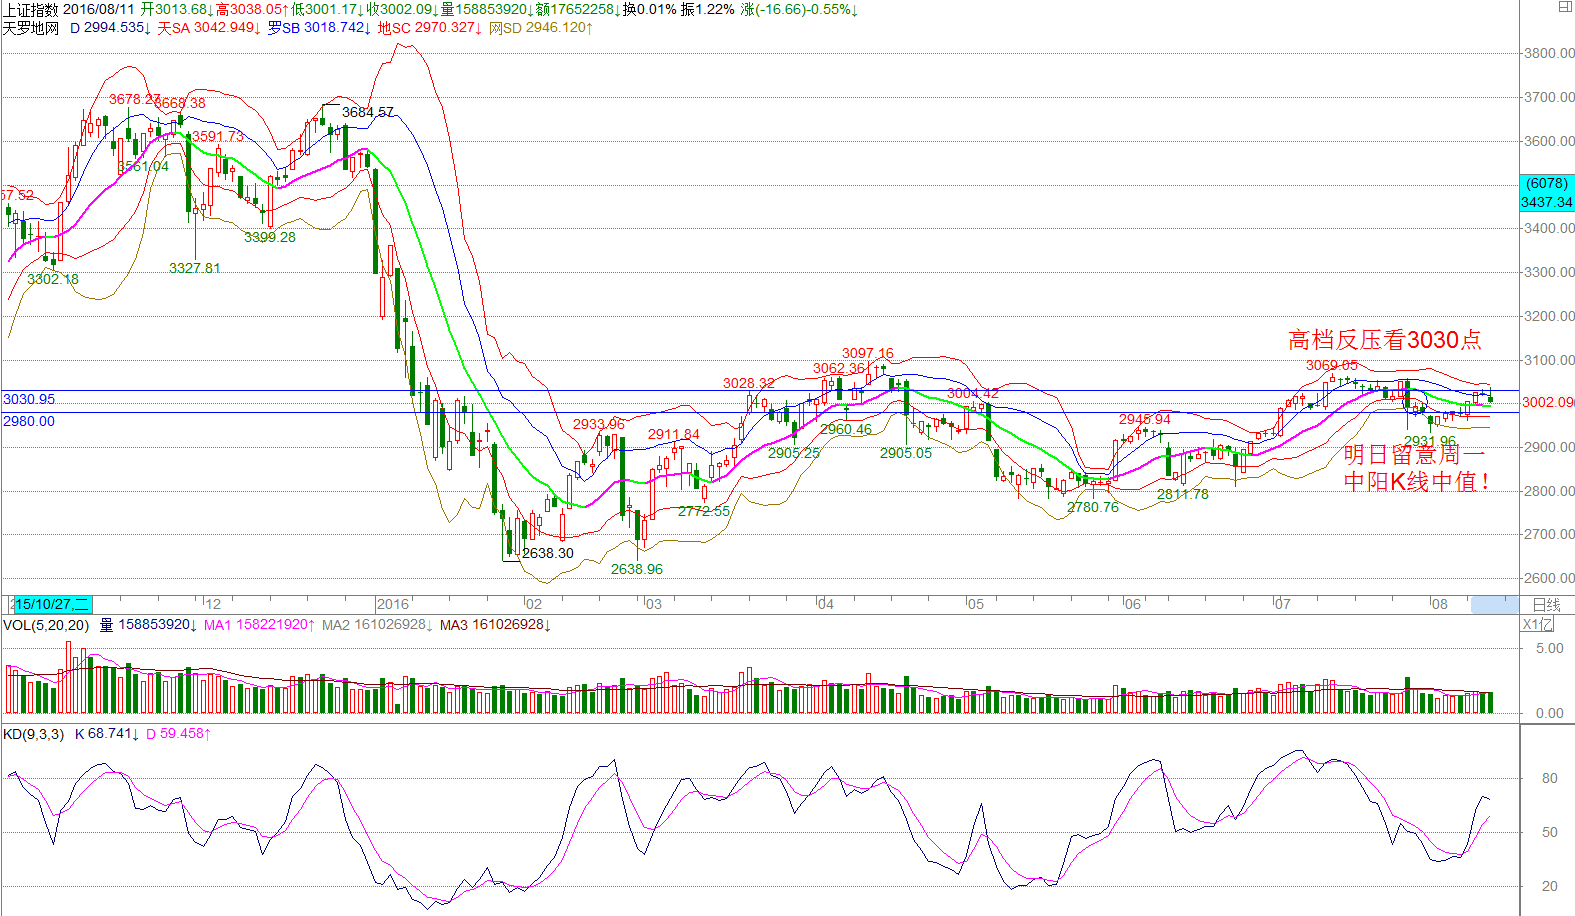Open the 日线 period selector
1575x916 pixels.
(1546, 604)
